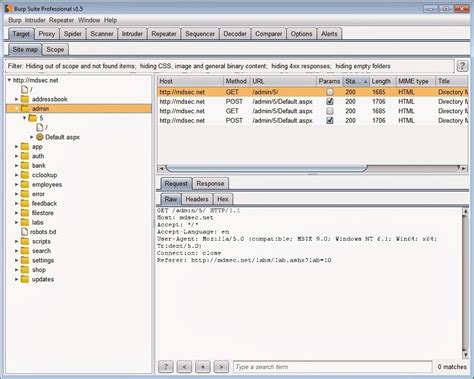Viewport: 474px width, 379px height.
Task: Expand the employees folder node
Action: [x=16, y=184]
